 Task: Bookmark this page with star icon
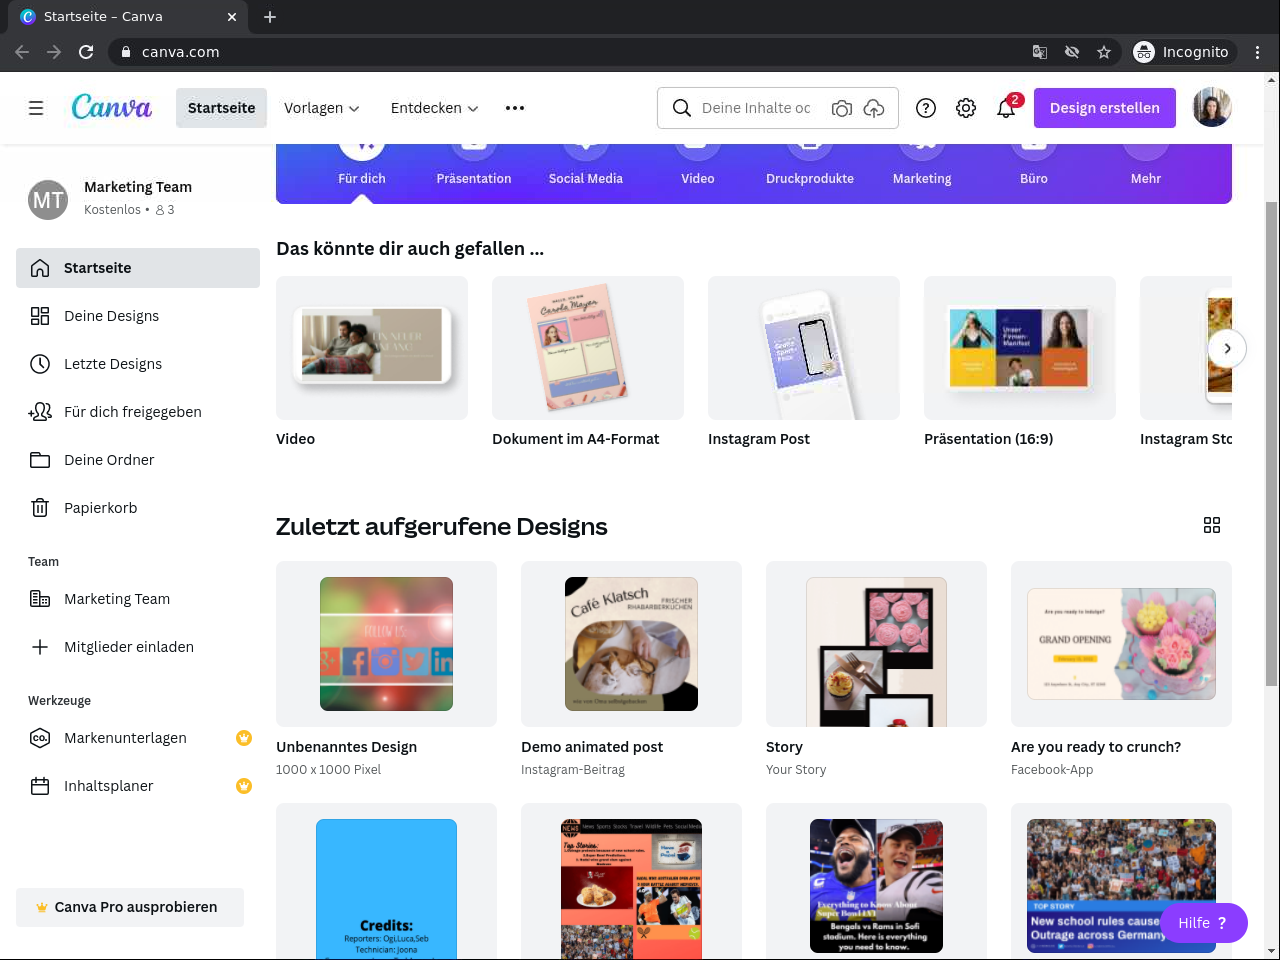(1104, 52)
